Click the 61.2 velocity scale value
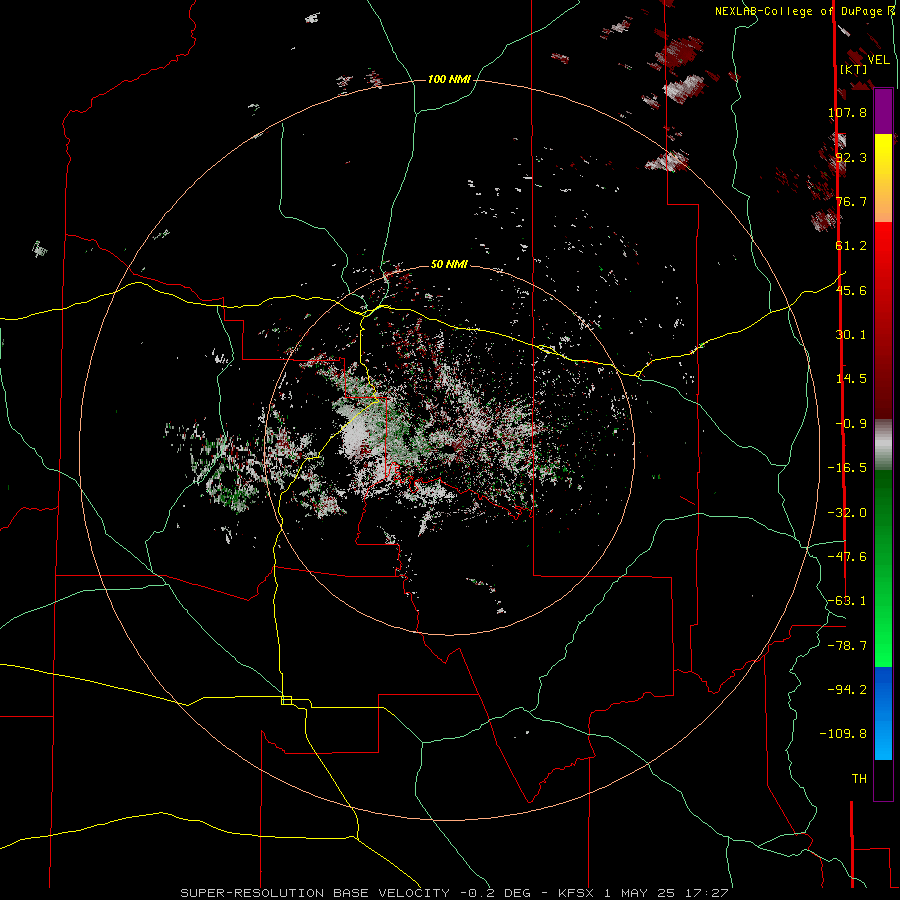The width and height of the screenshot is (900, 900). 851,246
